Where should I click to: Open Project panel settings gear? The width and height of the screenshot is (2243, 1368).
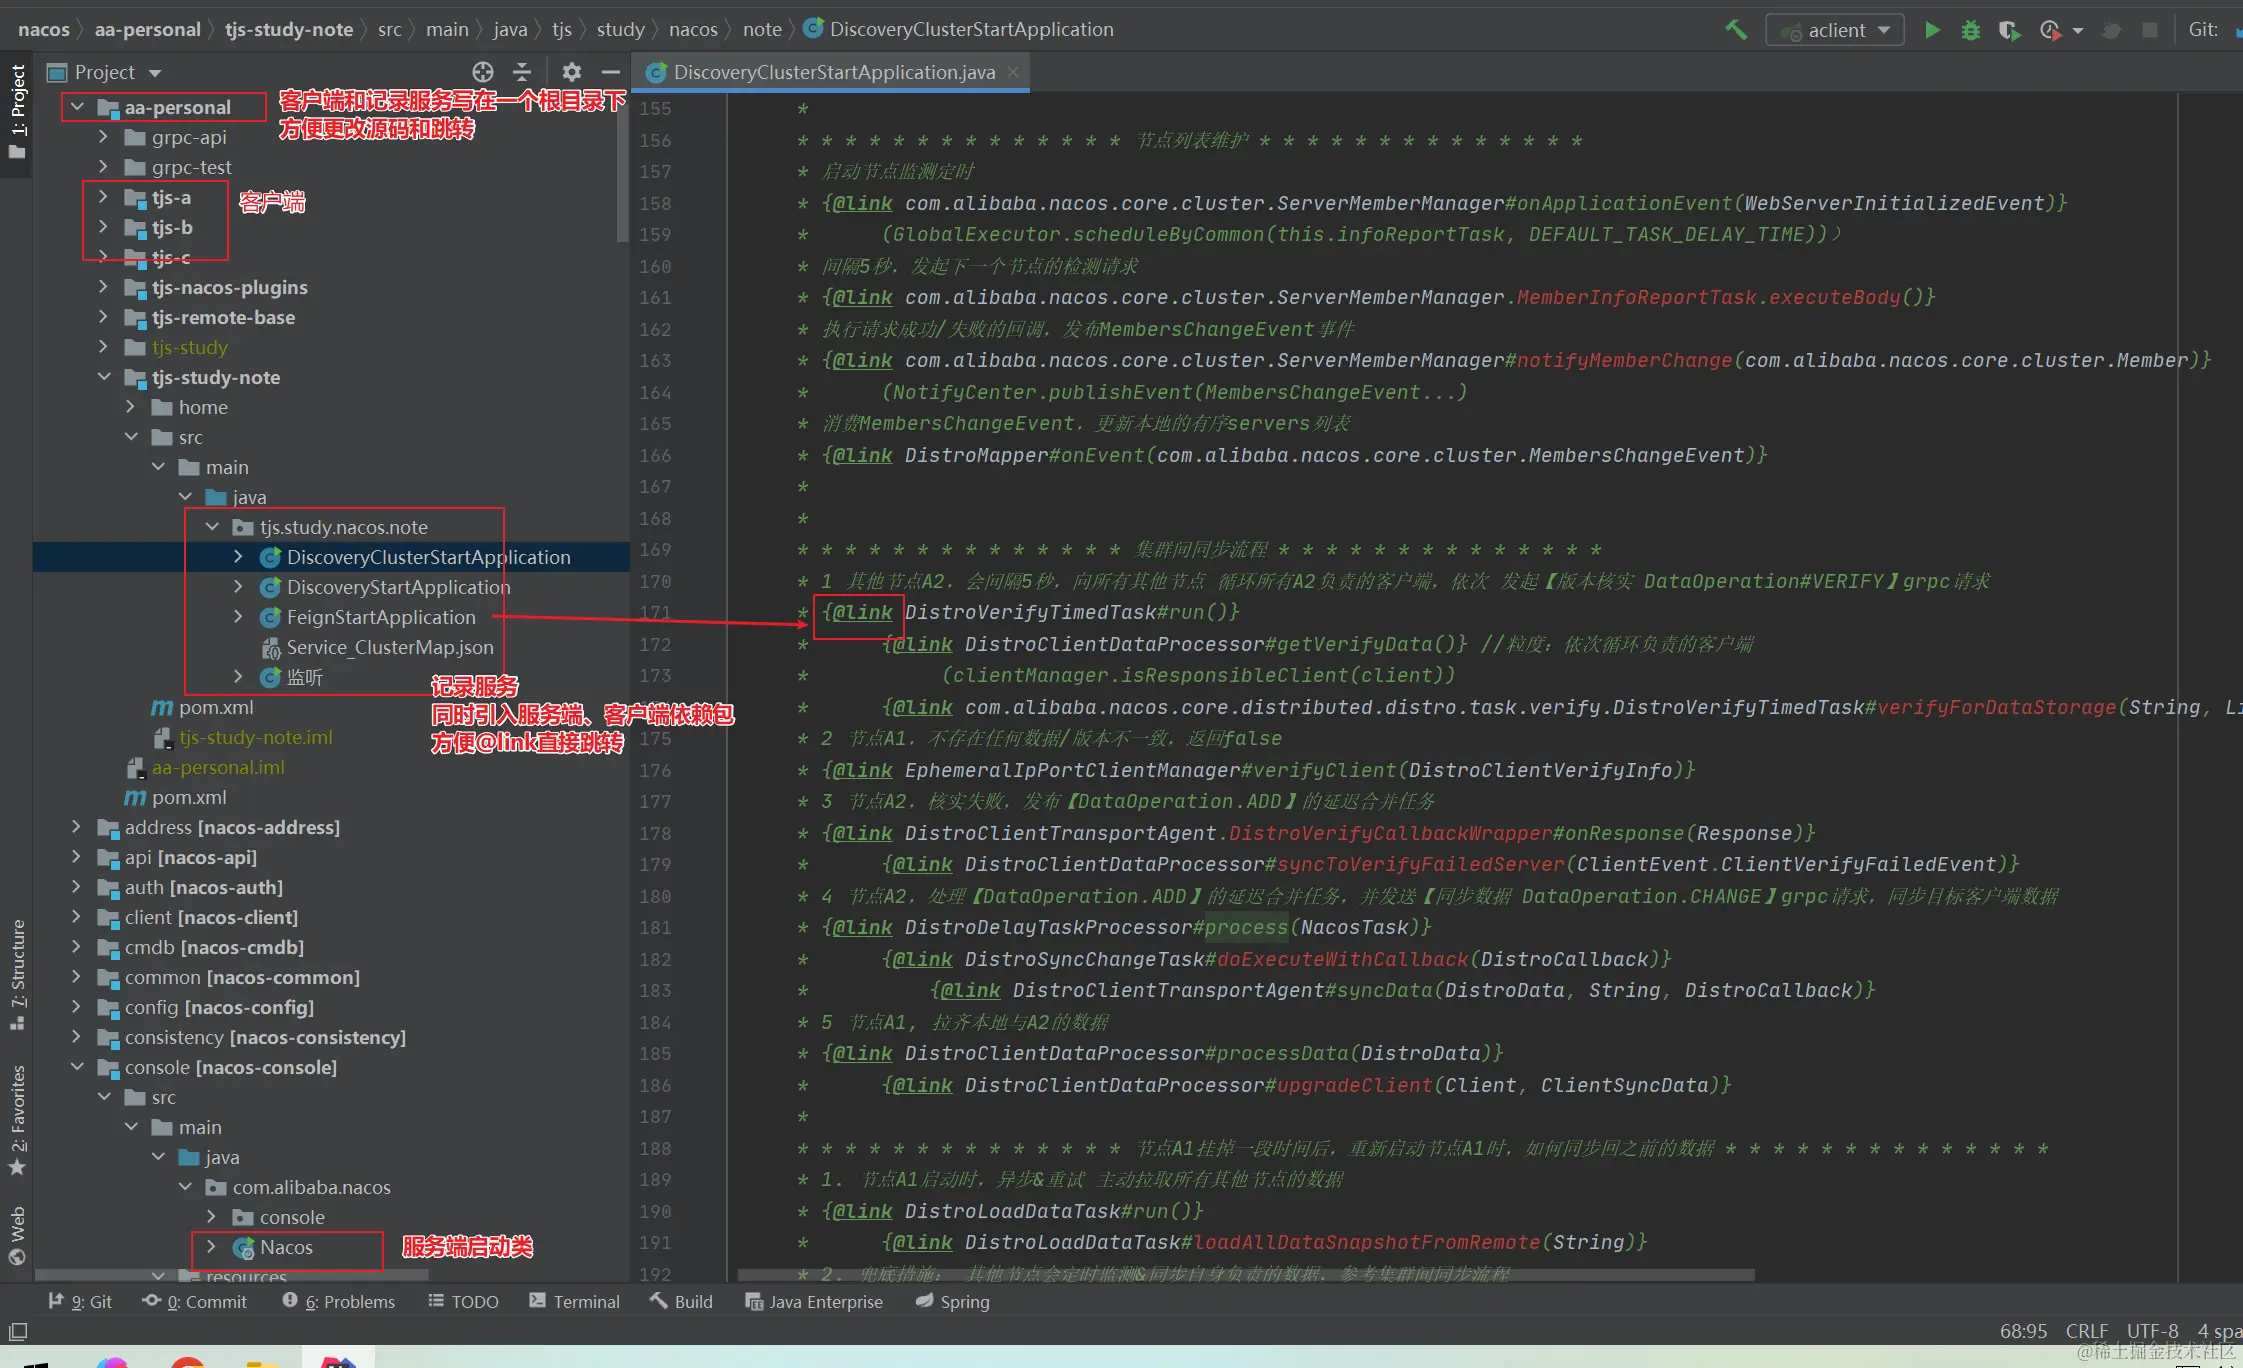(571, 72)
